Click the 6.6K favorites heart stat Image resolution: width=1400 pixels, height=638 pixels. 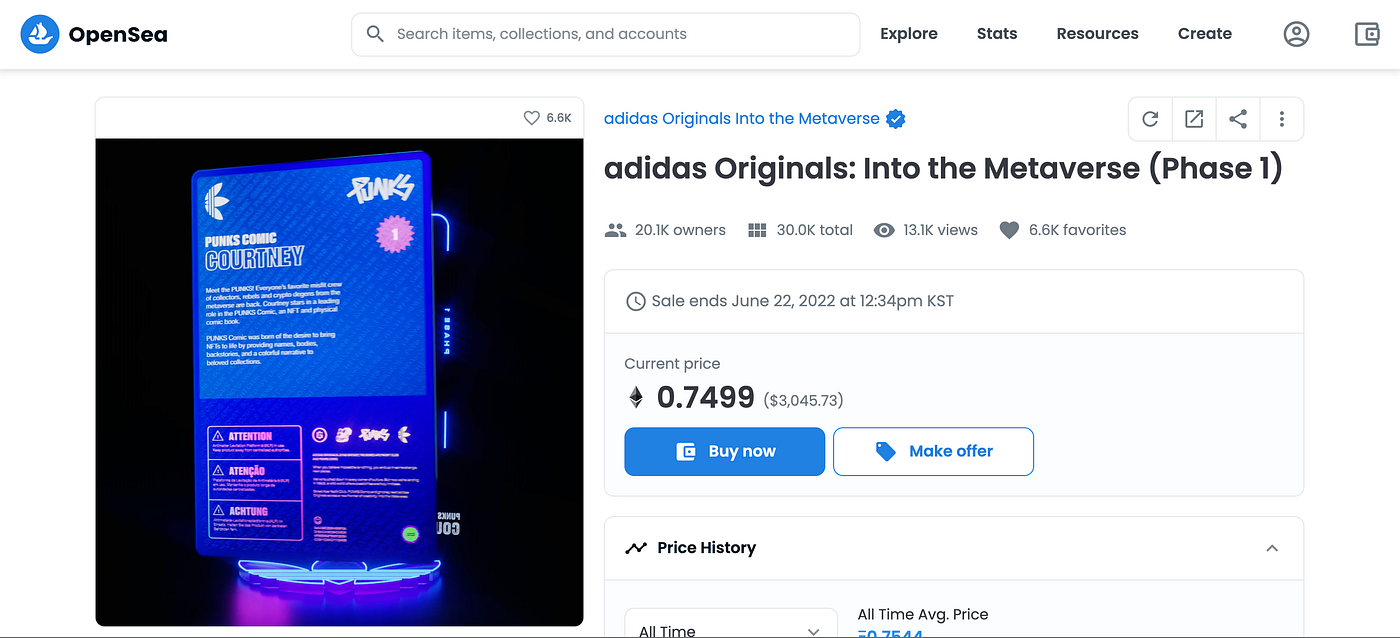coord(1062,230)
